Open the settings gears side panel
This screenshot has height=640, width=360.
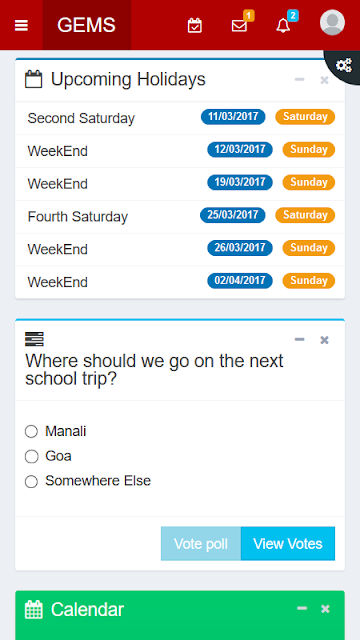(344, 65)
